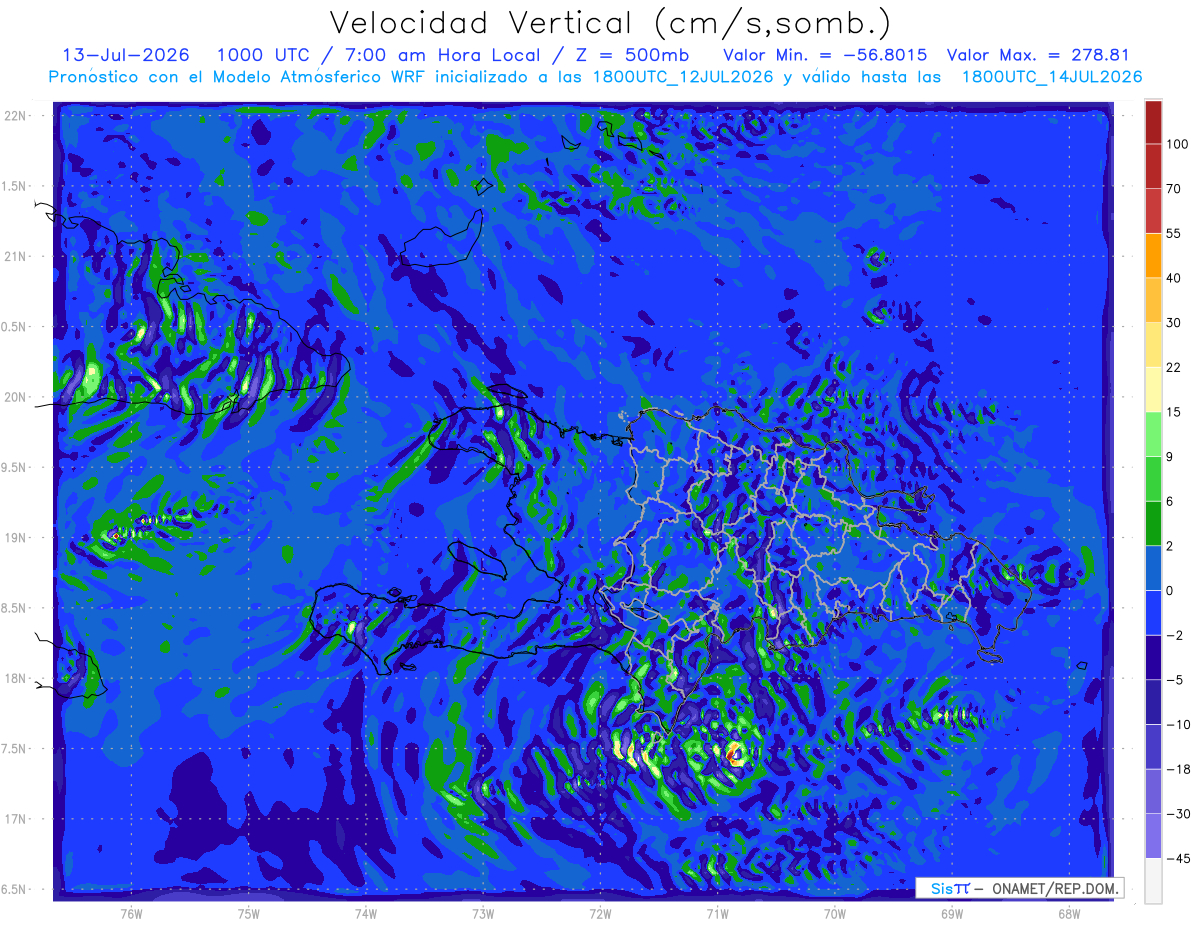Click the dark red swatch above 100

tap(1153, 122)
